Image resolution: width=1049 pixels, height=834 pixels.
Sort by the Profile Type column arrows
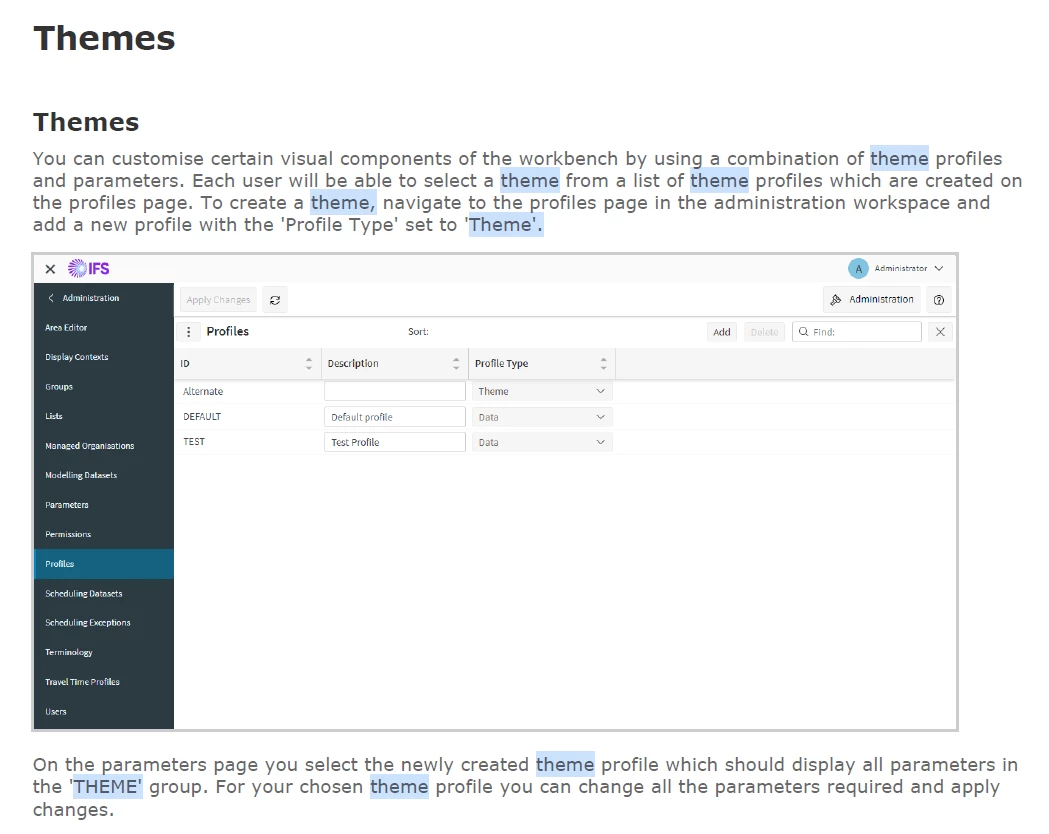(603, 363)
